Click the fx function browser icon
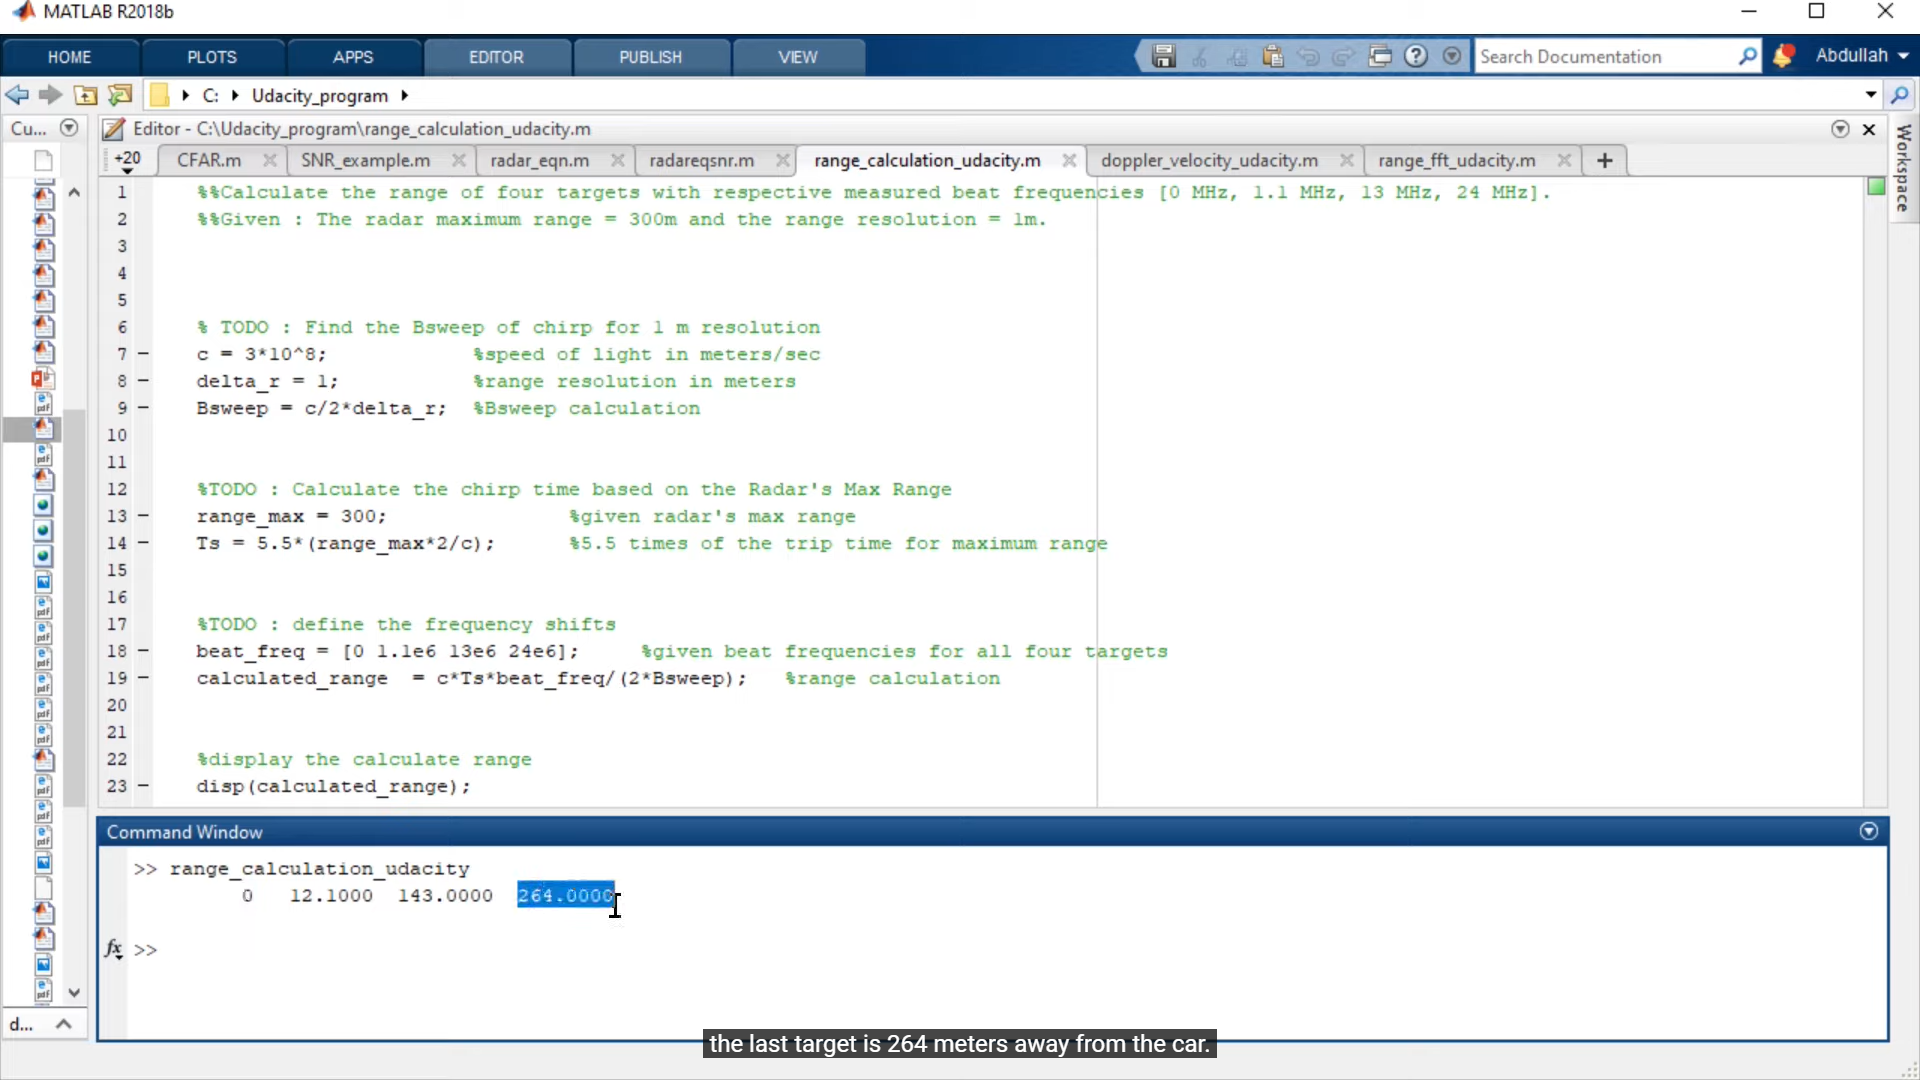The width and height of the screenshot is (1920, 1080). (114, 949)
